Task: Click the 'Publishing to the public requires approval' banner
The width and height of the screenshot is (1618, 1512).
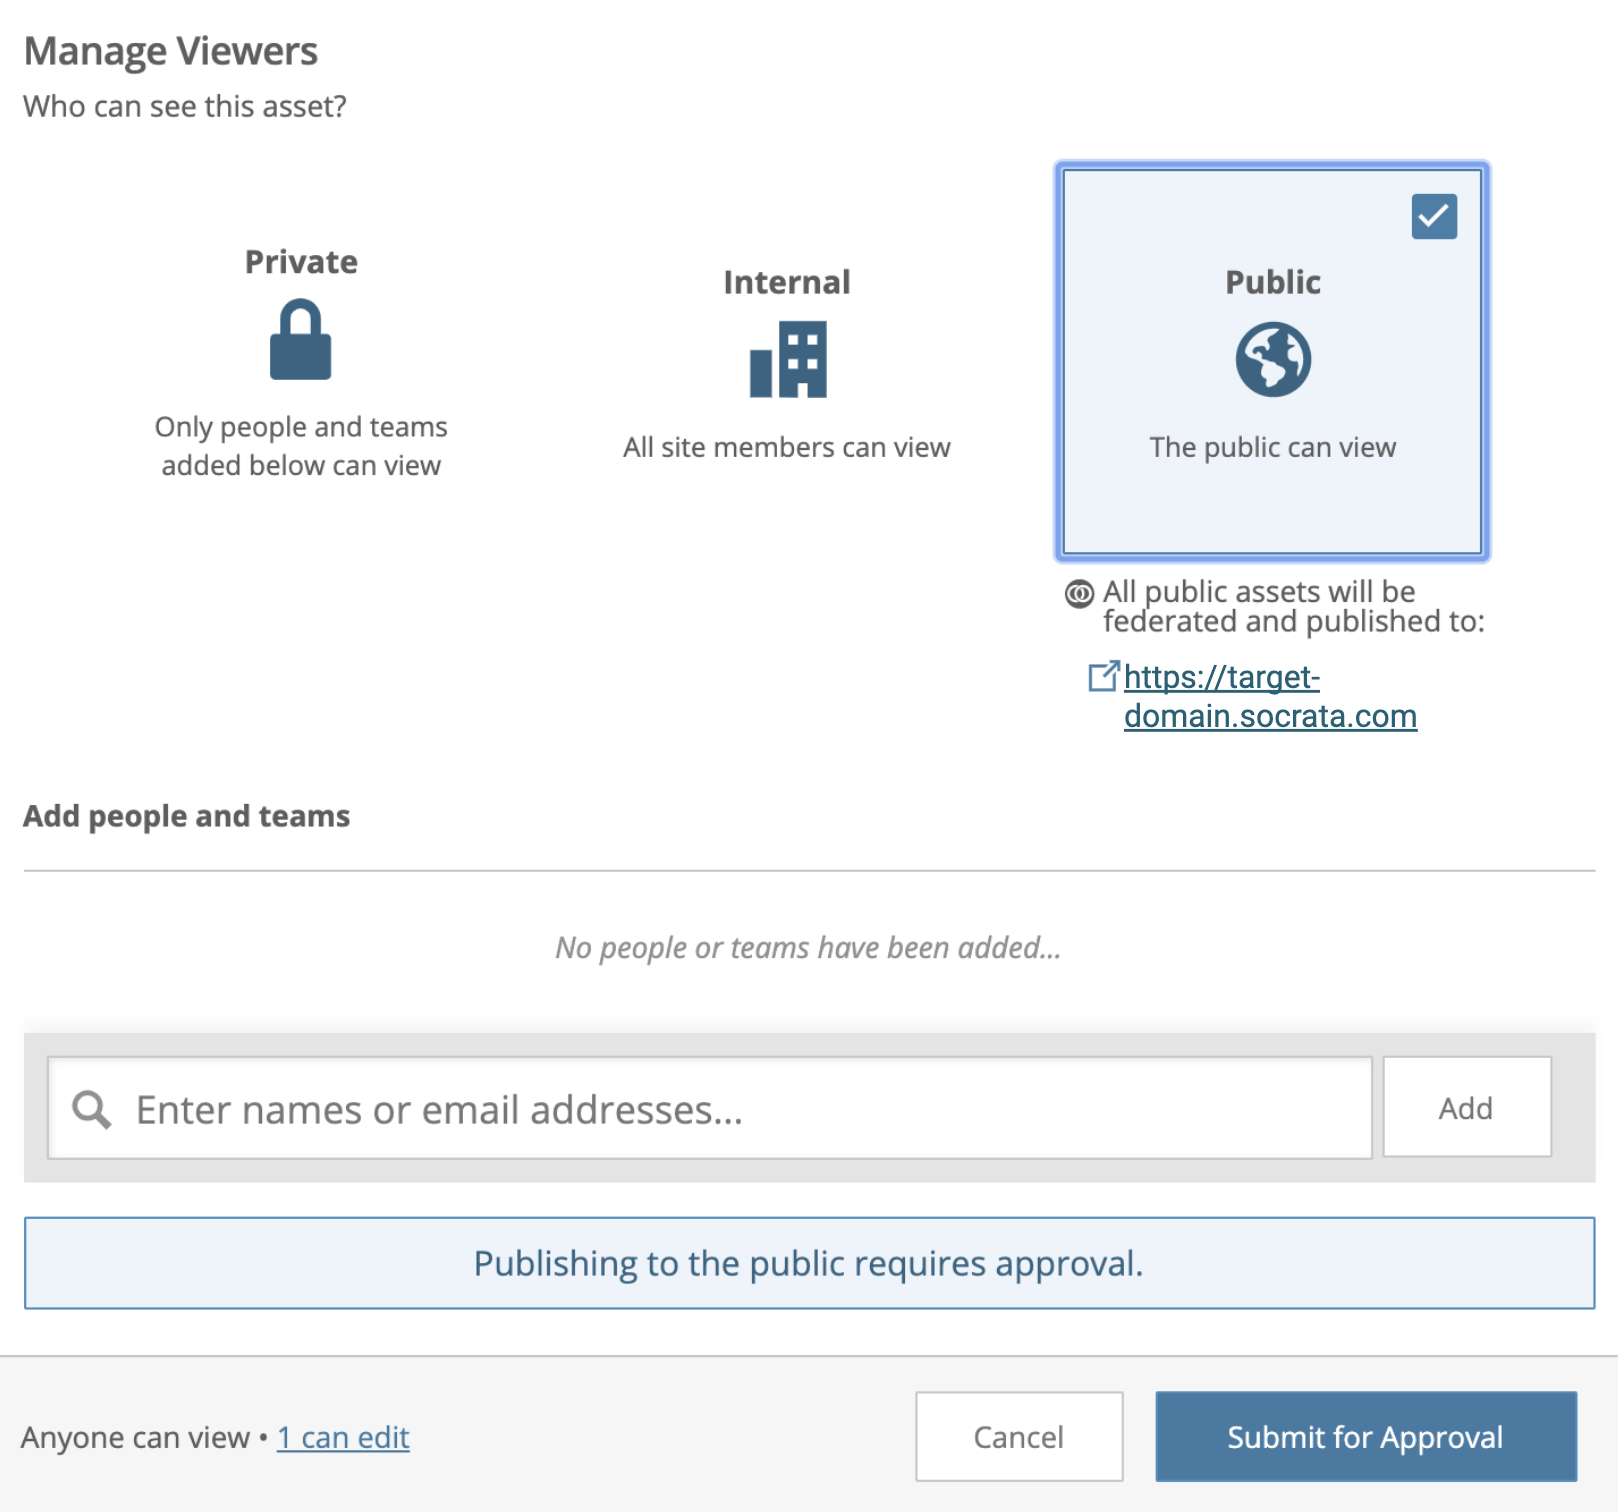Action: point(809,1263)
